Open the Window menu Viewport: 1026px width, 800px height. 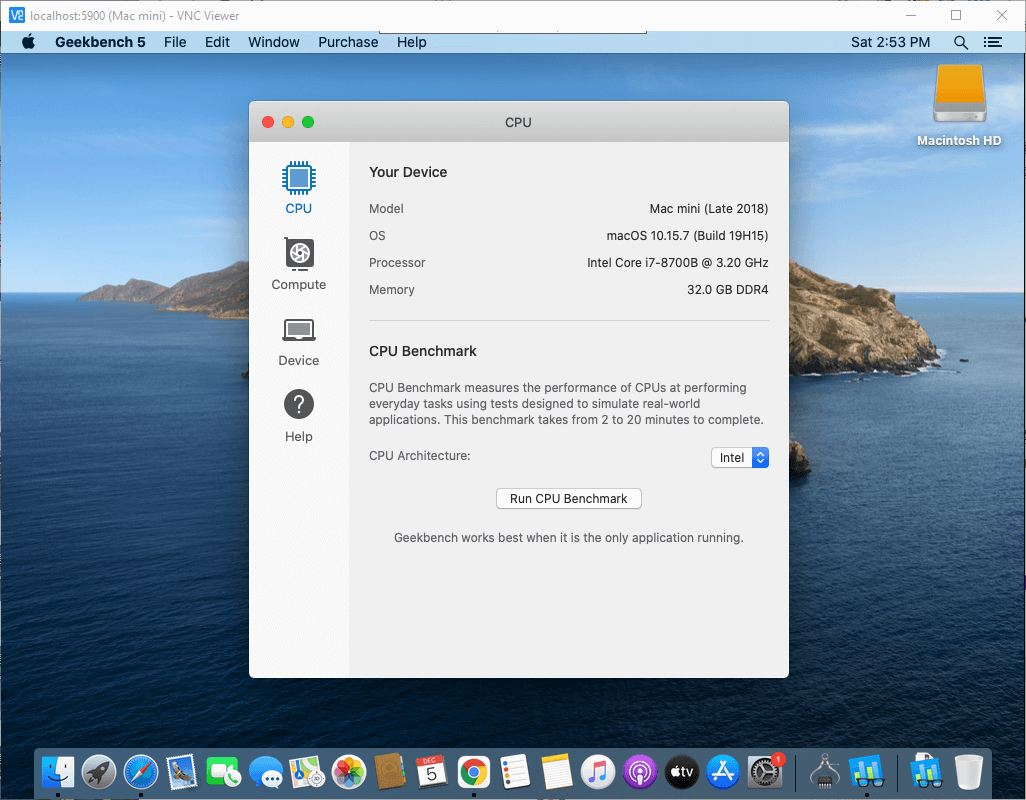pos(273,42)
